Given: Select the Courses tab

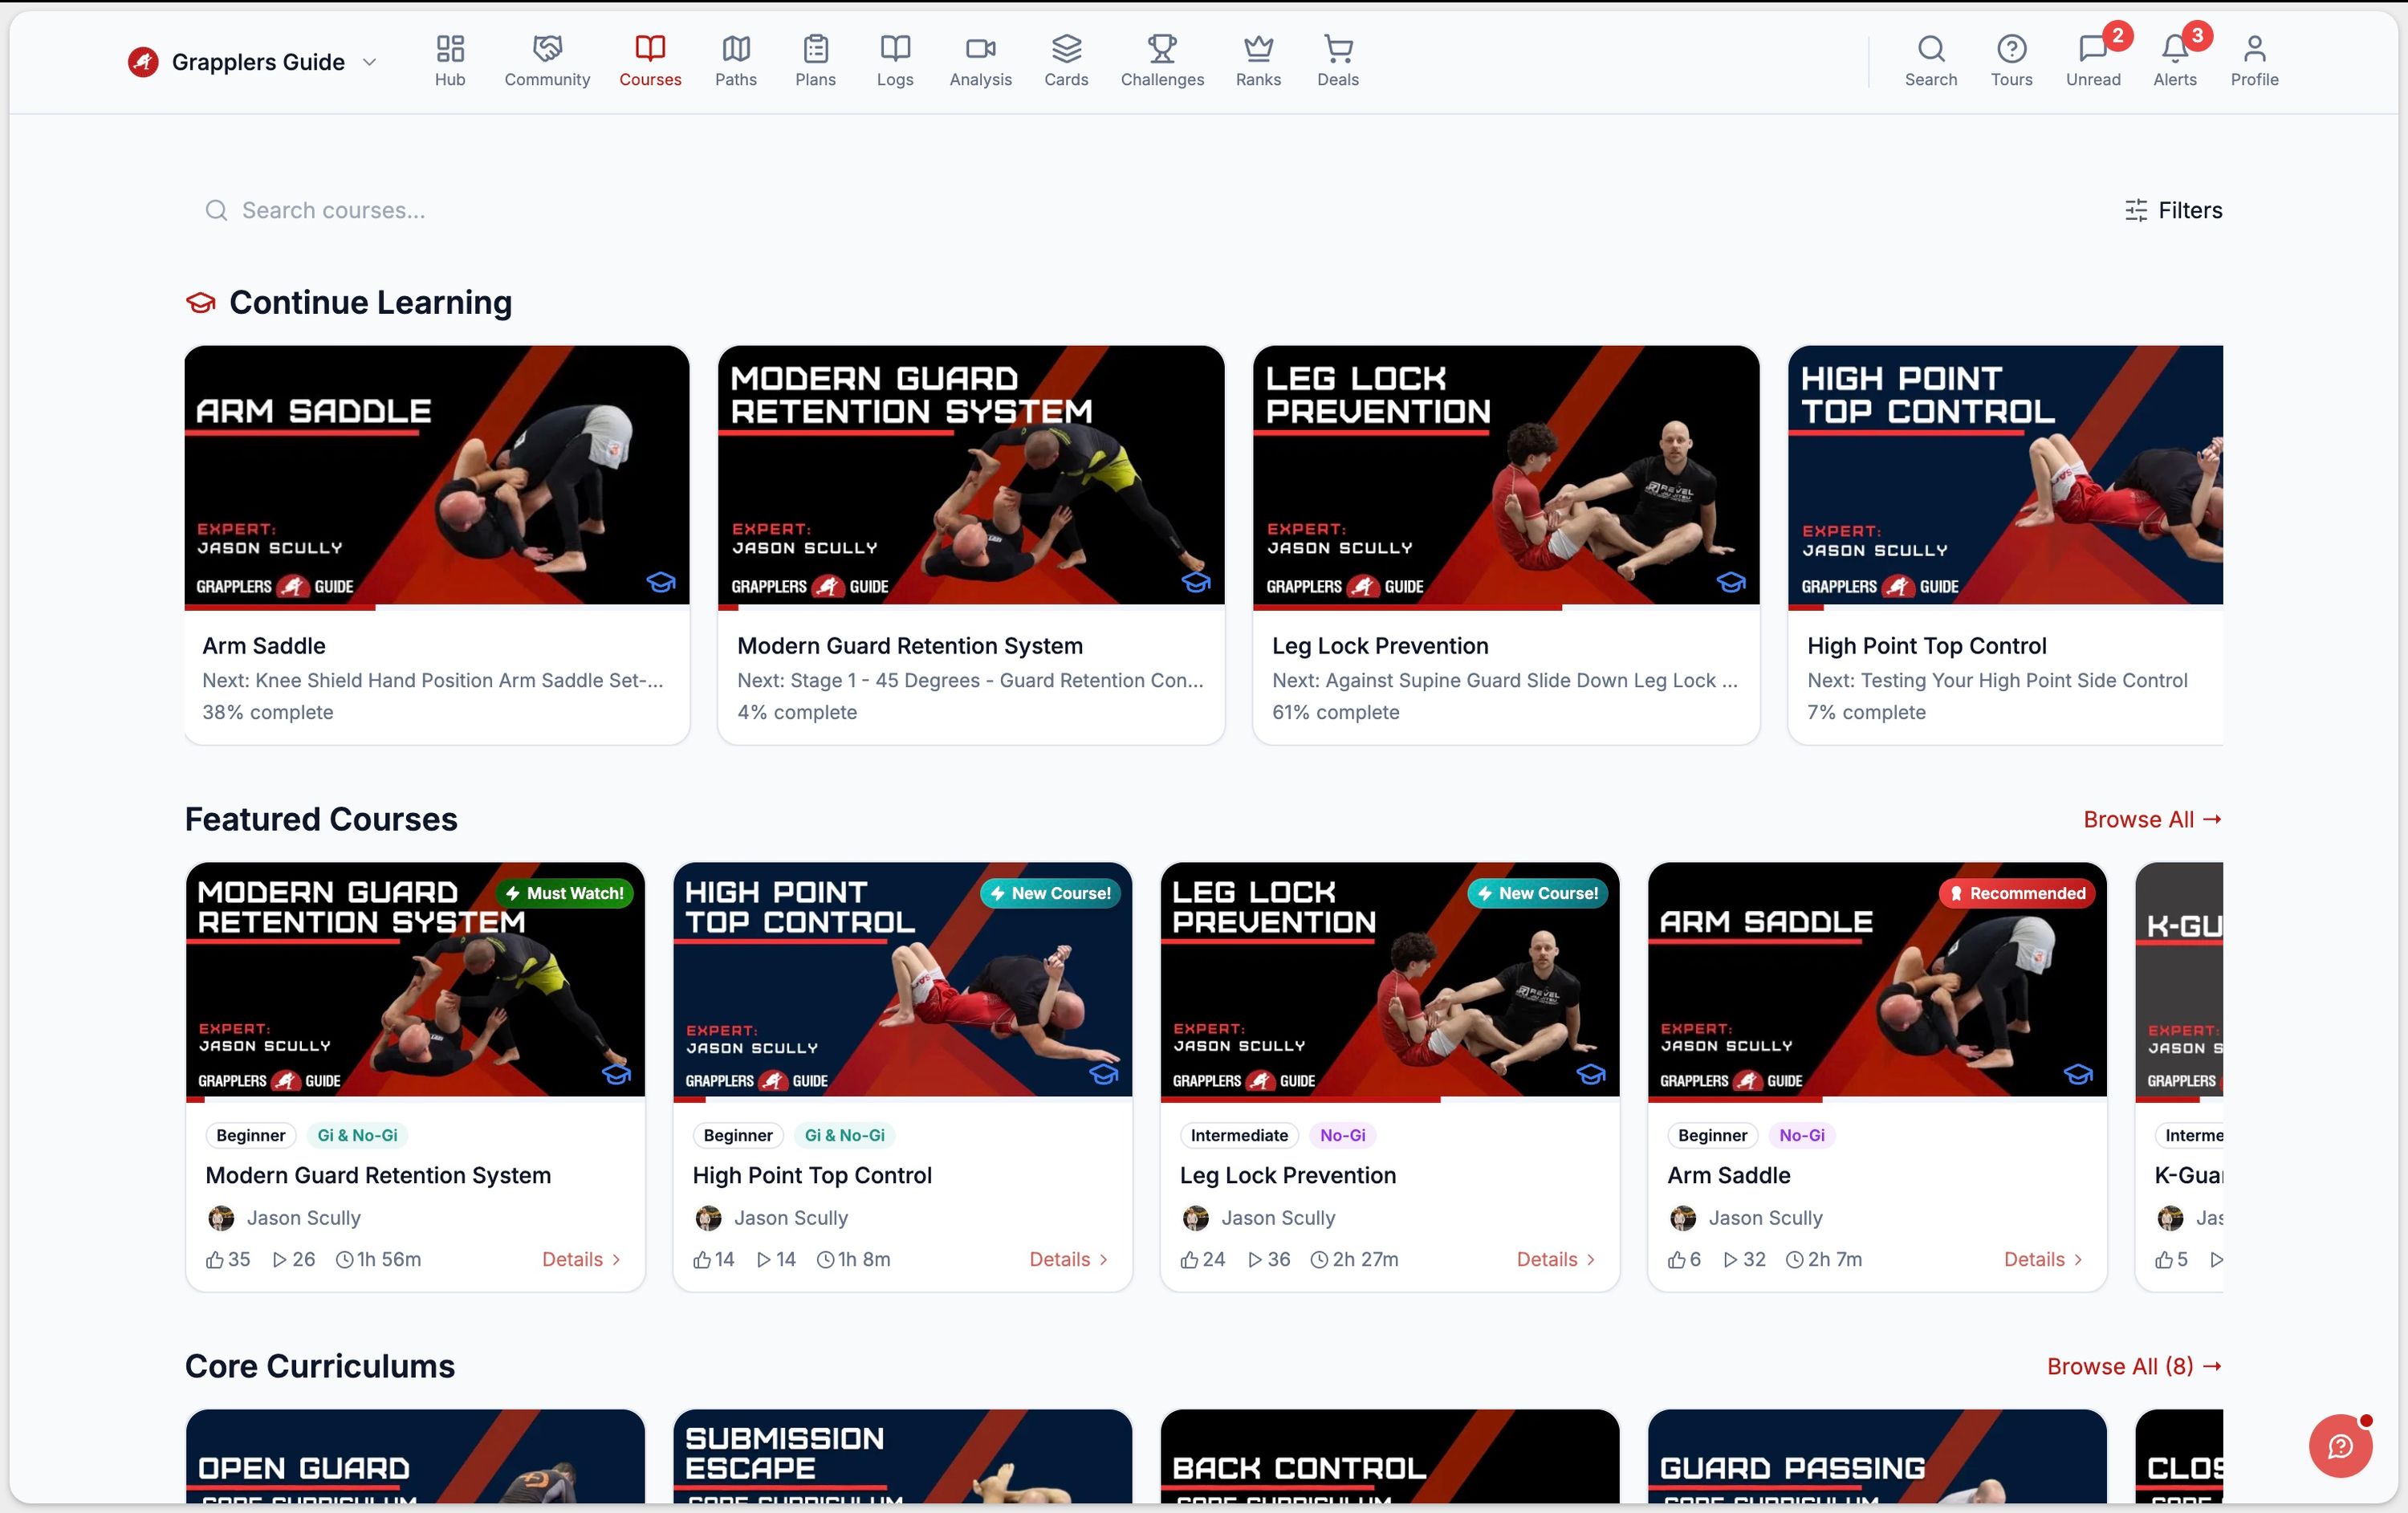Looking at the screenshot, I should pyautogui.click(x=650, y=60).
